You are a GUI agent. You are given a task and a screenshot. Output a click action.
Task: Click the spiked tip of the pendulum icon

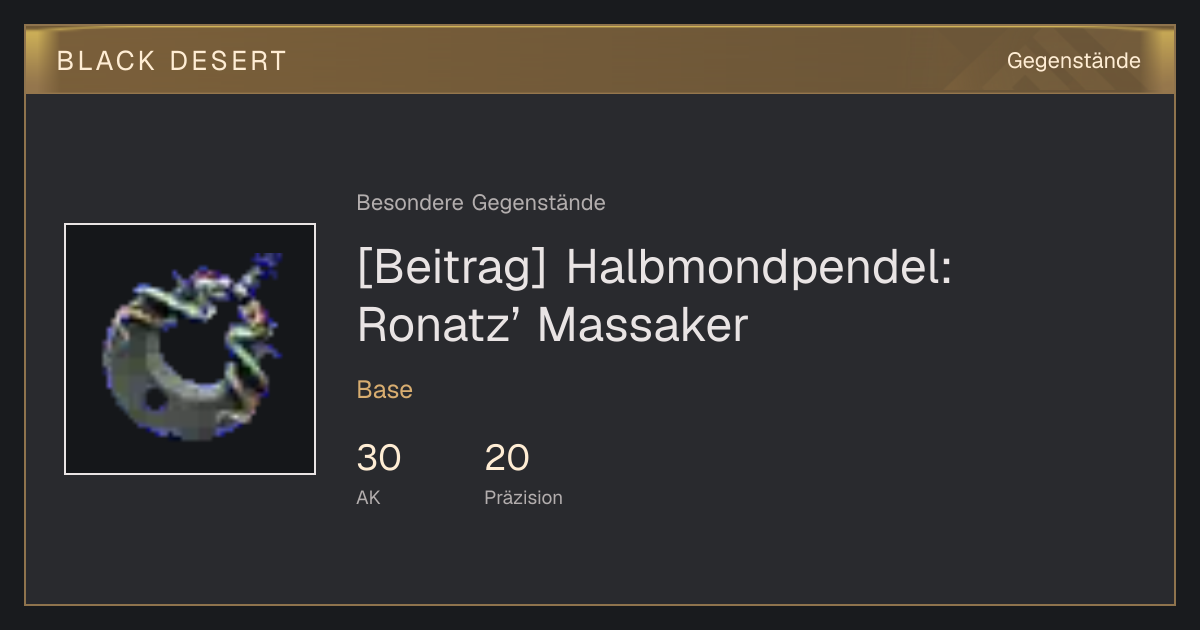(268, 265)
